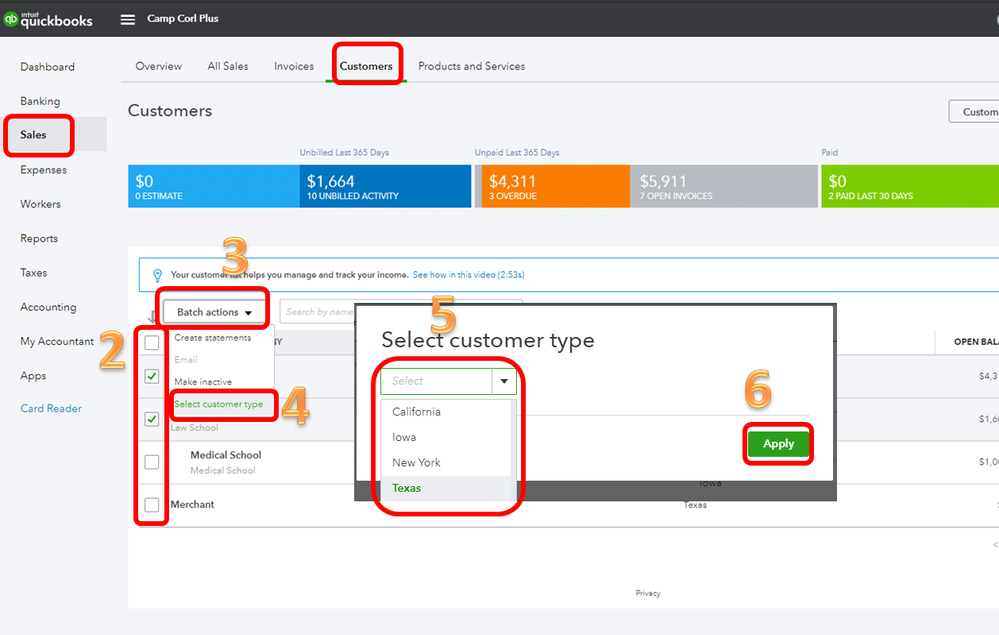Open the Batch actions dropdown

pos(214,312)
